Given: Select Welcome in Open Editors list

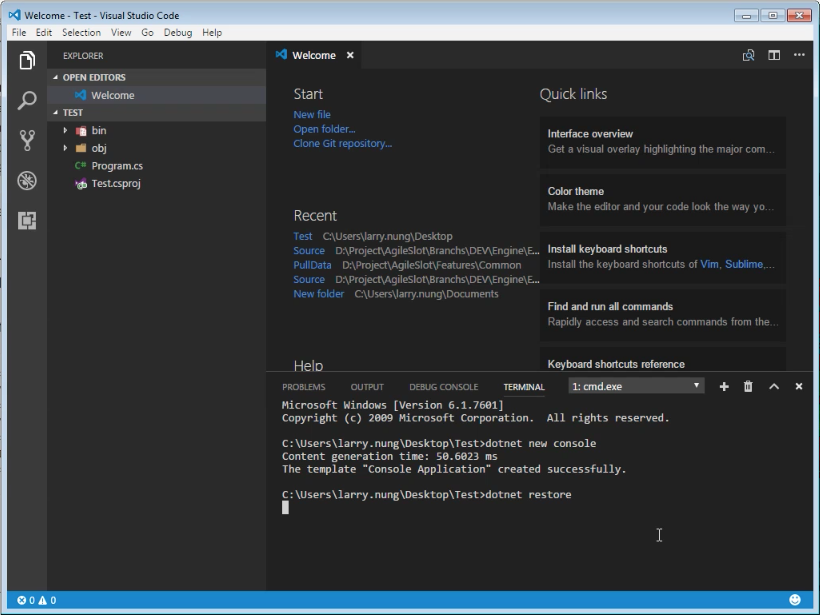Looking at the screenshot, I should tap(156, 95).
